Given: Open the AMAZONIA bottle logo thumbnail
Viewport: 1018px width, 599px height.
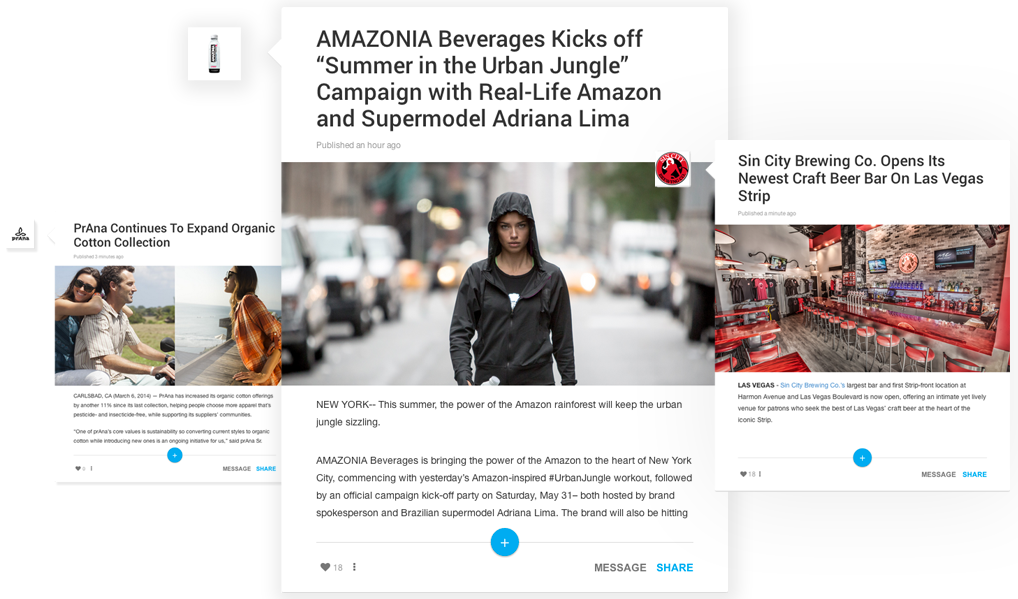Looking at the screenshot, I should [214, 54].
